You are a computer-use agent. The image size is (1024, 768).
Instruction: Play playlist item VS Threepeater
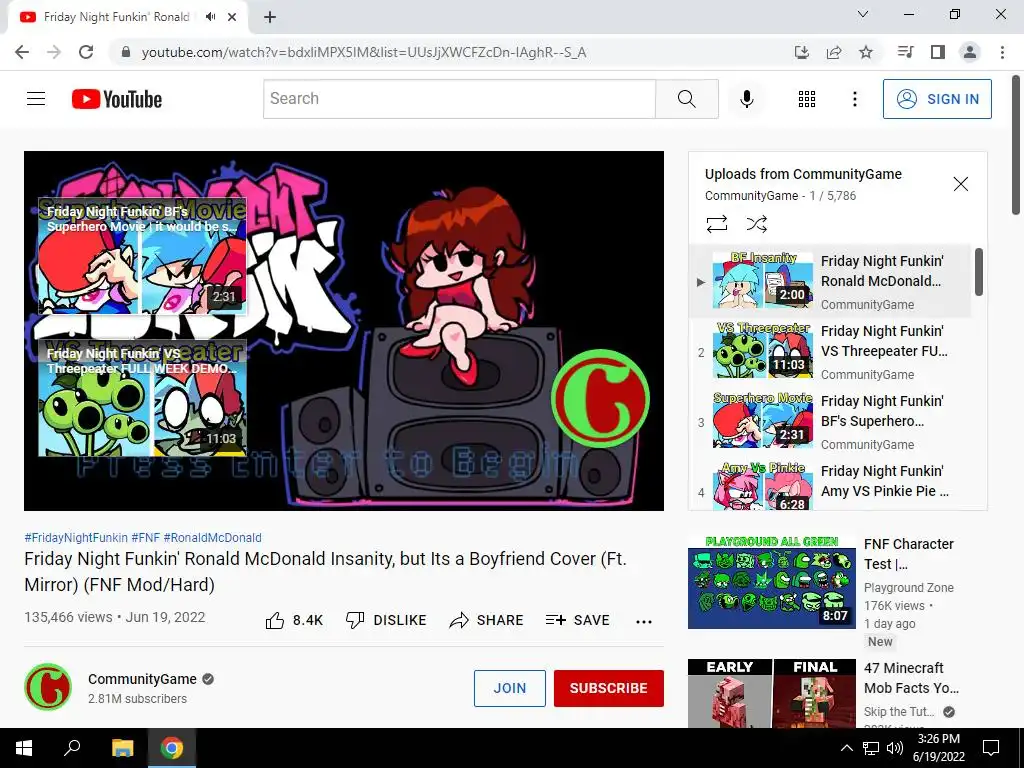[x=829, y=351]
